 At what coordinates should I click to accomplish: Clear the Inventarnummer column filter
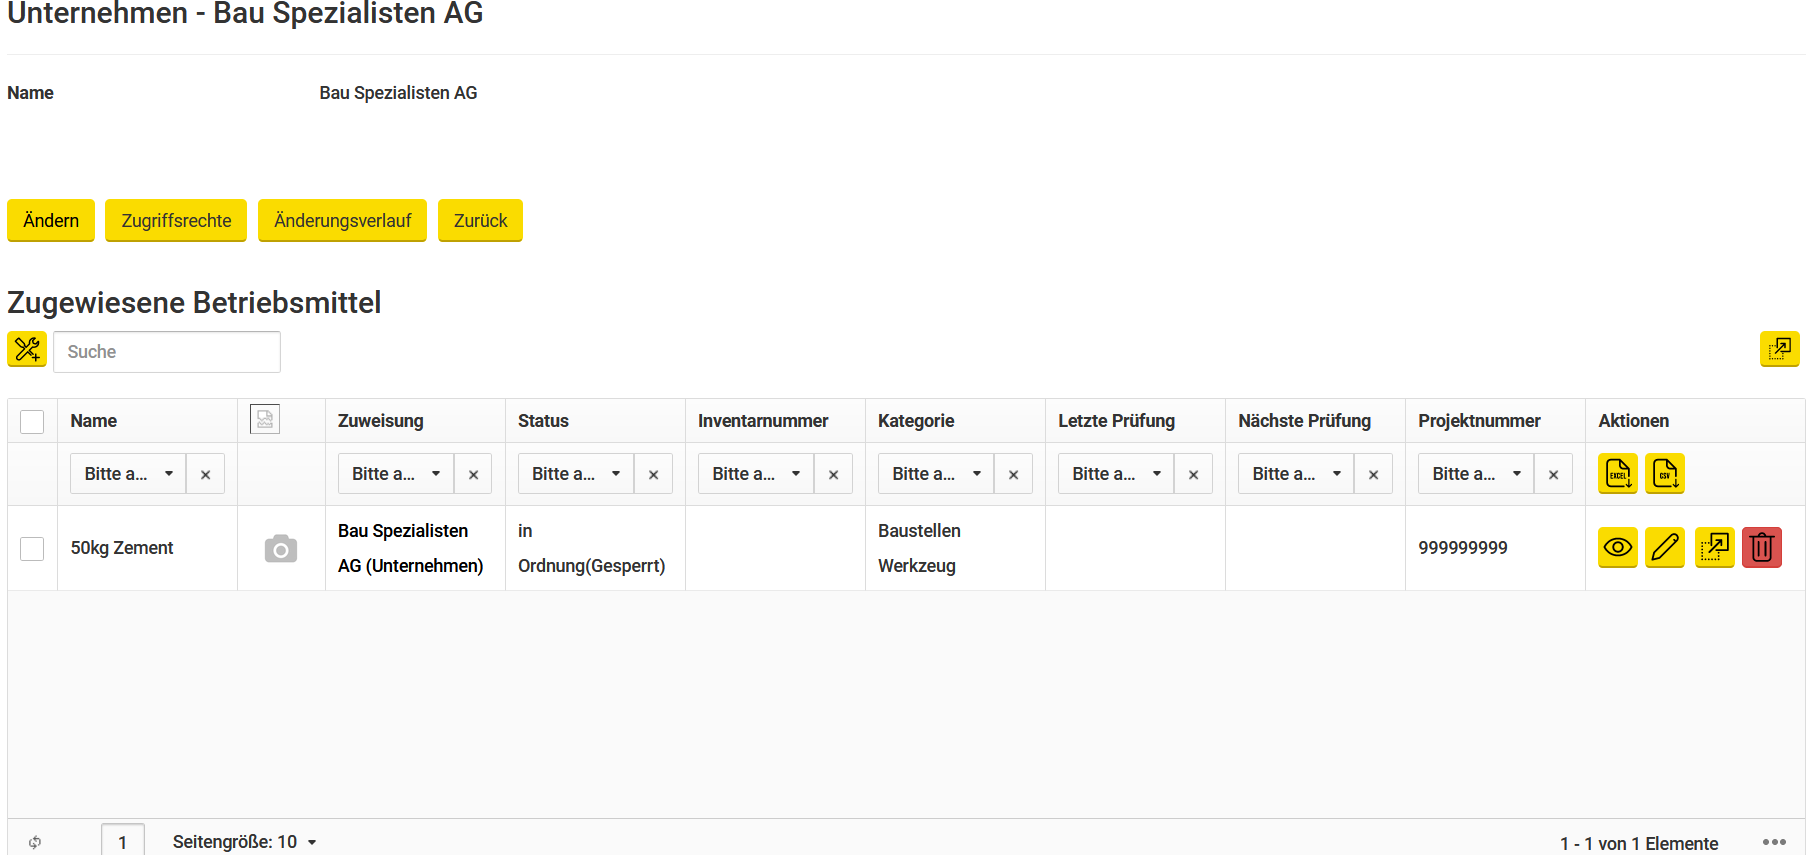tap(833, 474)
